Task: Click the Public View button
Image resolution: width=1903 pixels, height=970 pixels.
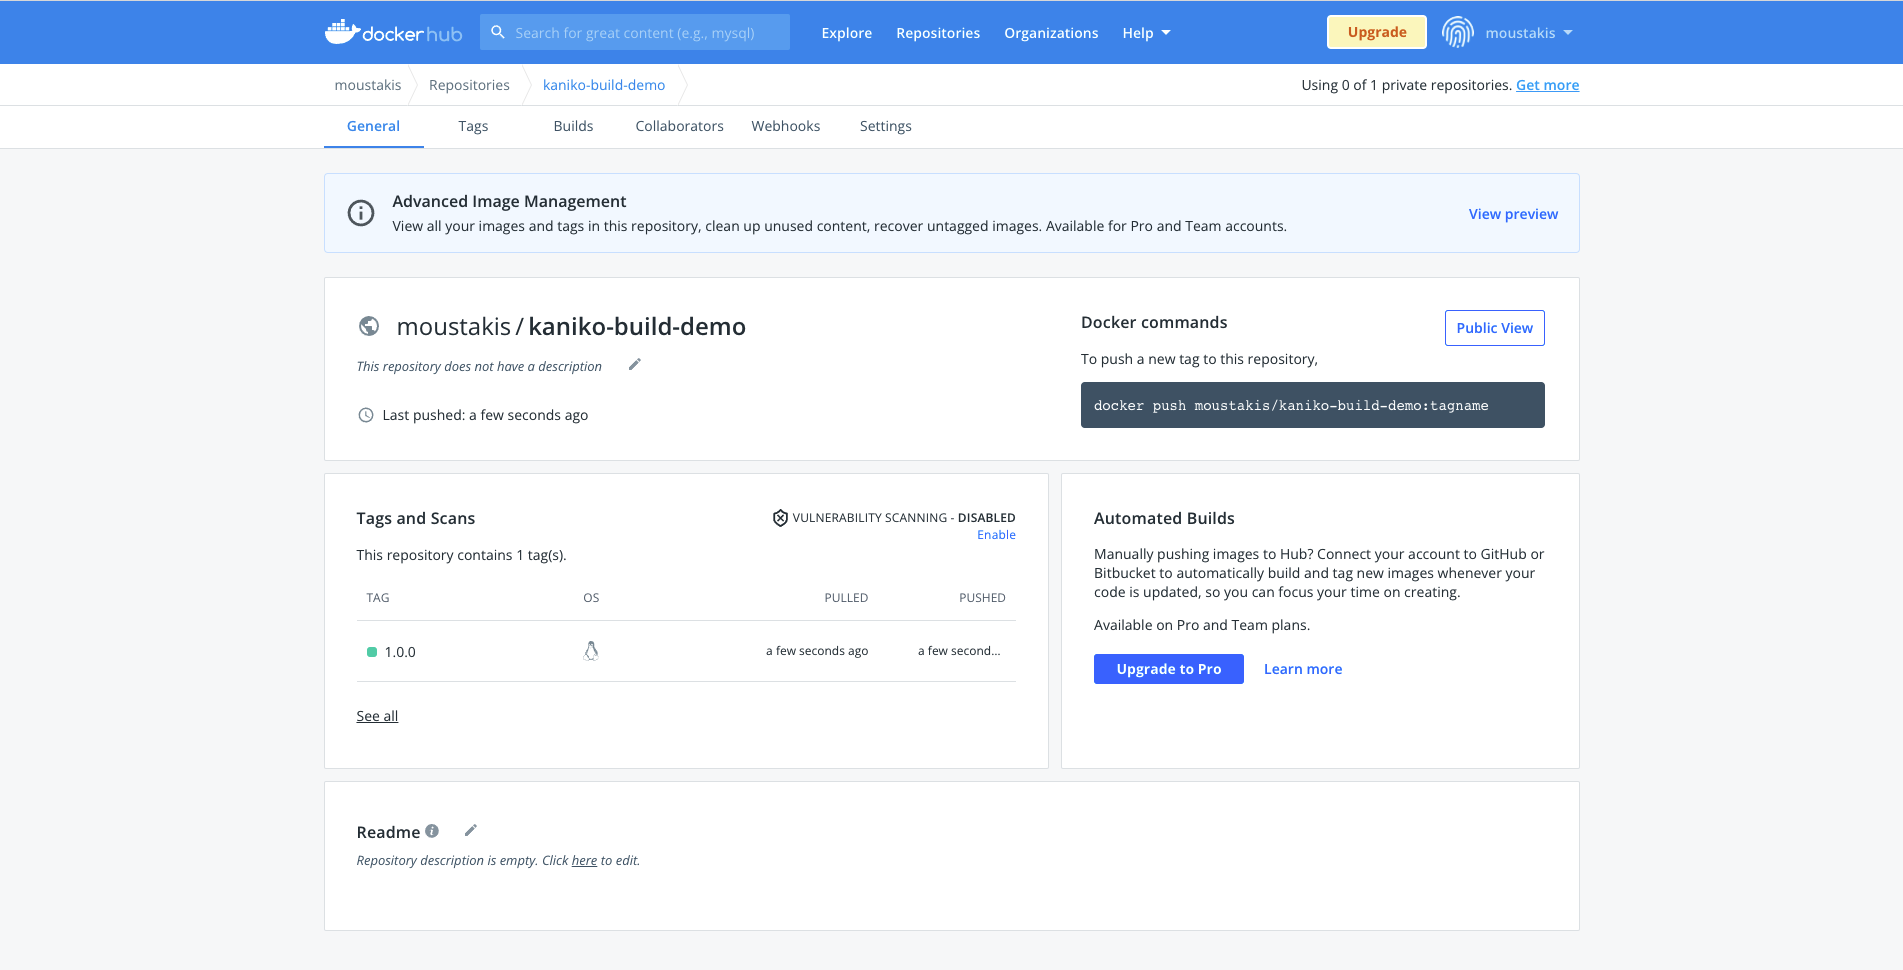Action: point(1494,328)
